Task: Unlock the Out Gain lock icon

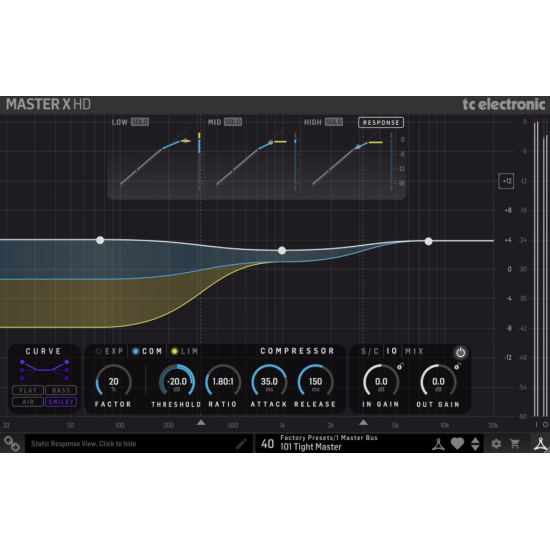Action: click(457, 367)
